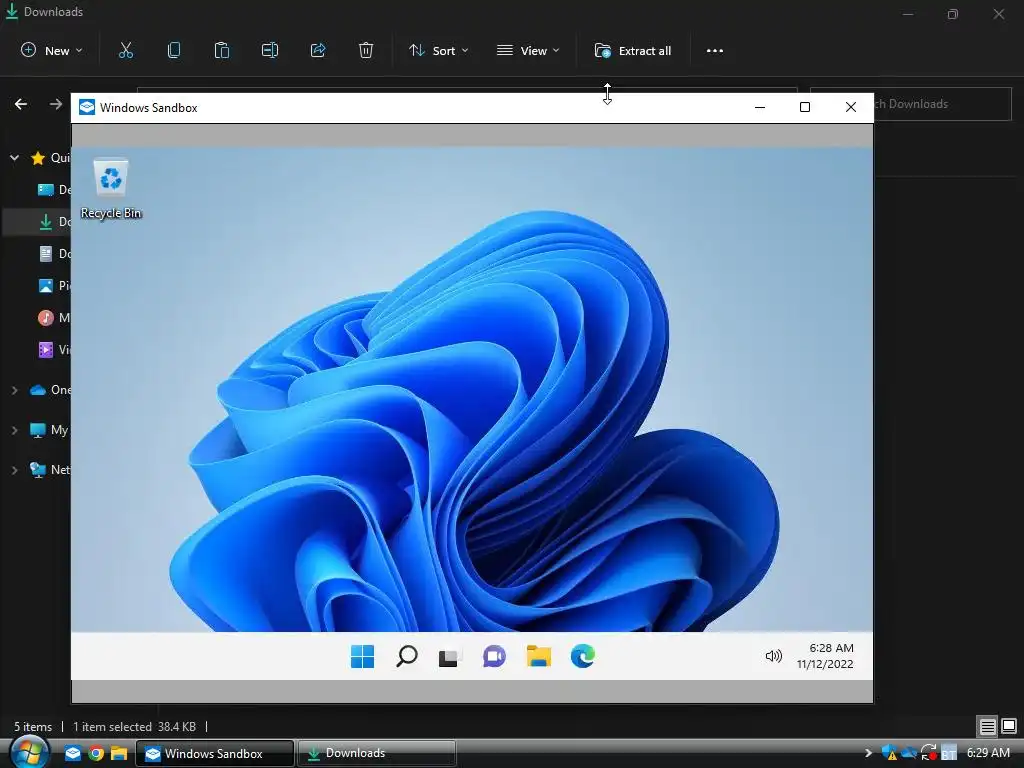
Task: Minimize the Windows Sandbox window
Action: (760, 107)
